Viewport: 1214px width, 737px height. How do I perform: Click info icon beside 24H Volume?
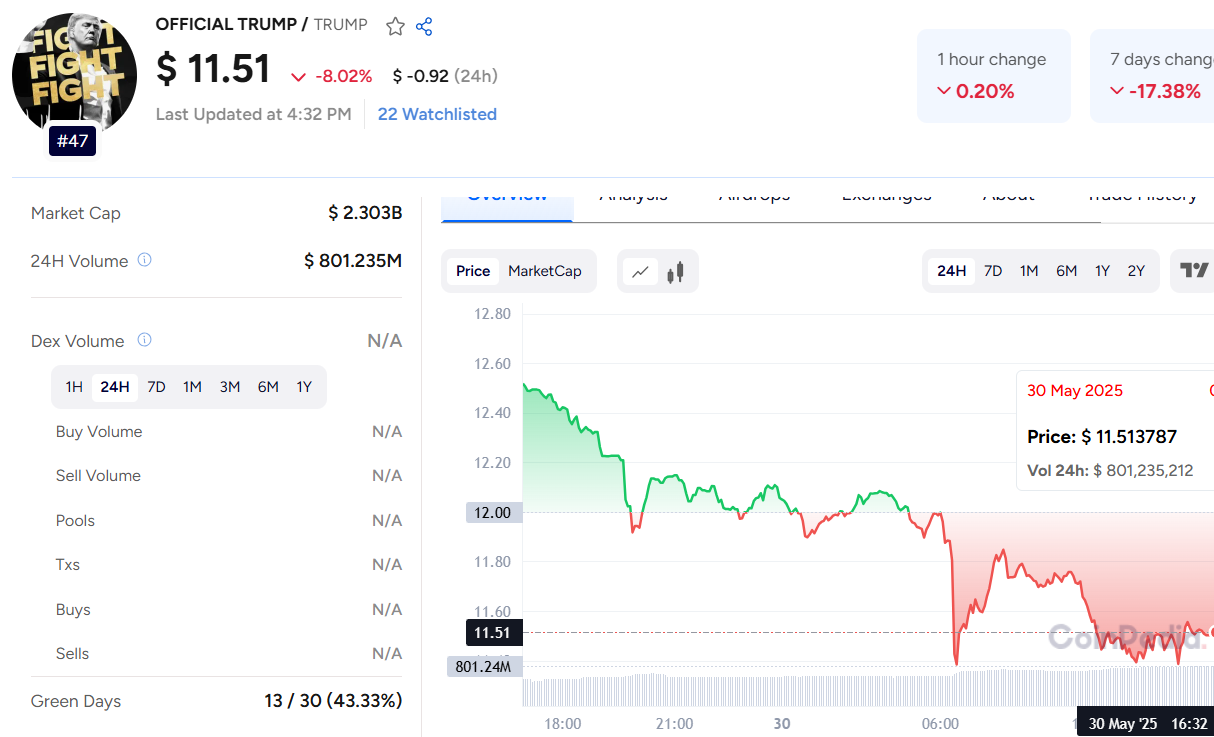click(x=144, y=260)
